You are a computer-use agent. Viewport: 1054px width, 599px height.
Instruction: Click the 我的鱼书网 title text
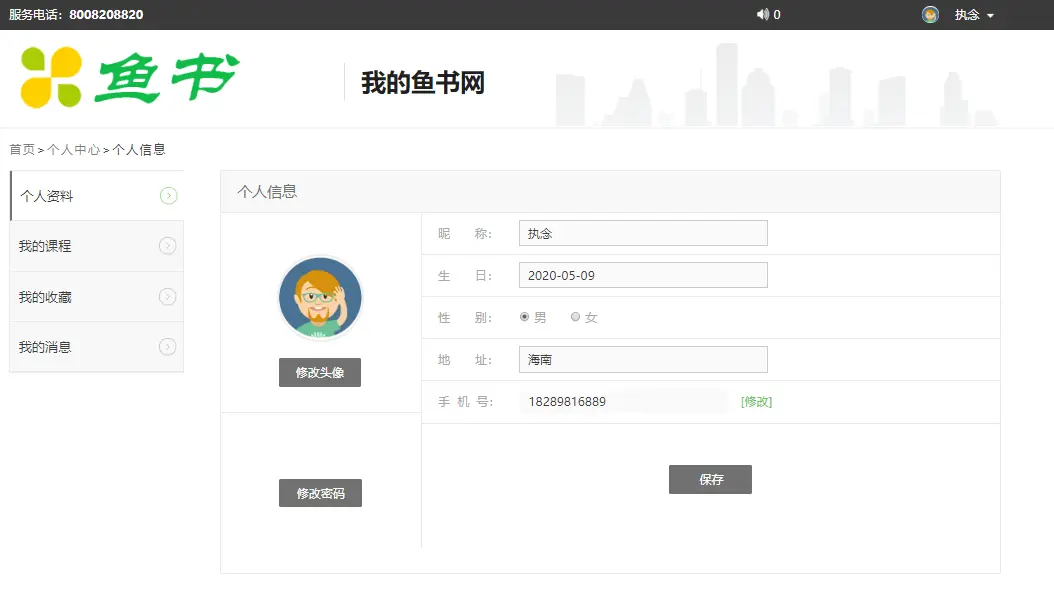[423, 83]
